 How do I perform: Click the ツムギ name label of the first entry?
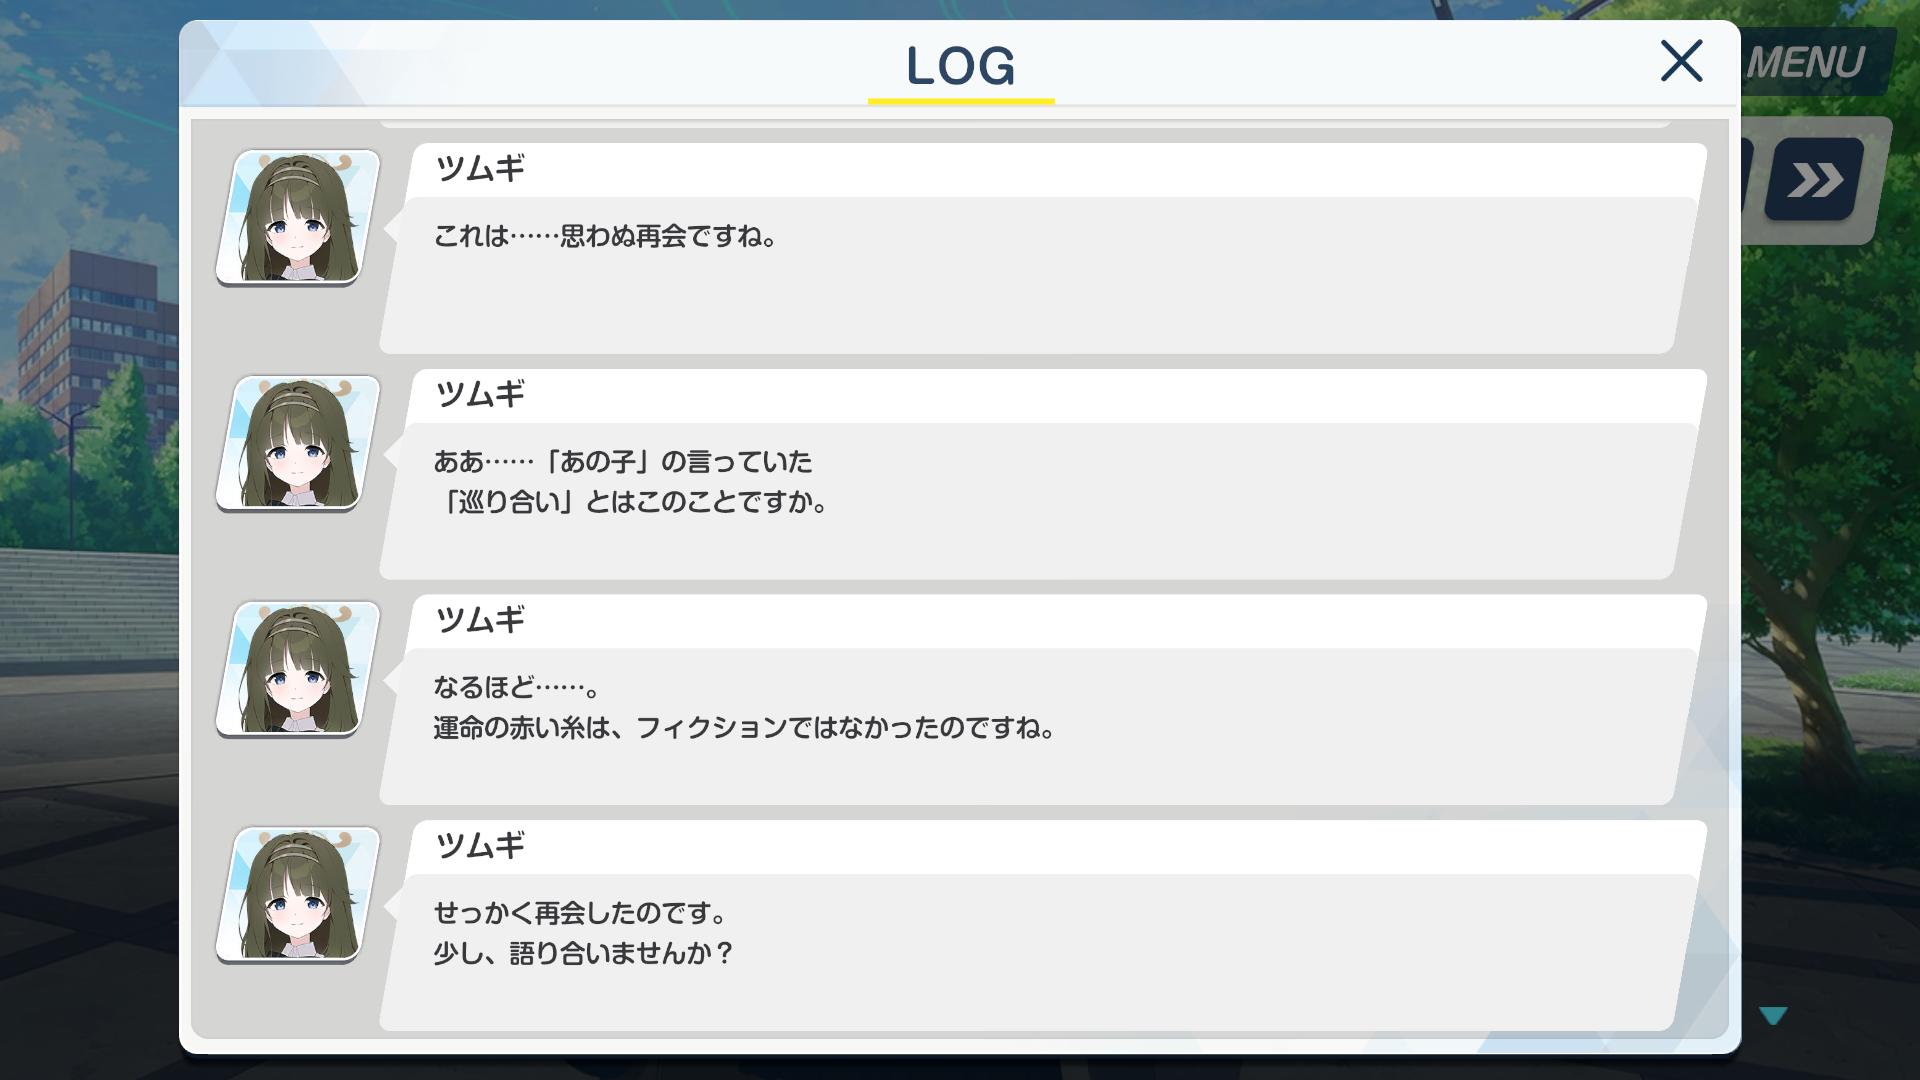pos(480,169)
